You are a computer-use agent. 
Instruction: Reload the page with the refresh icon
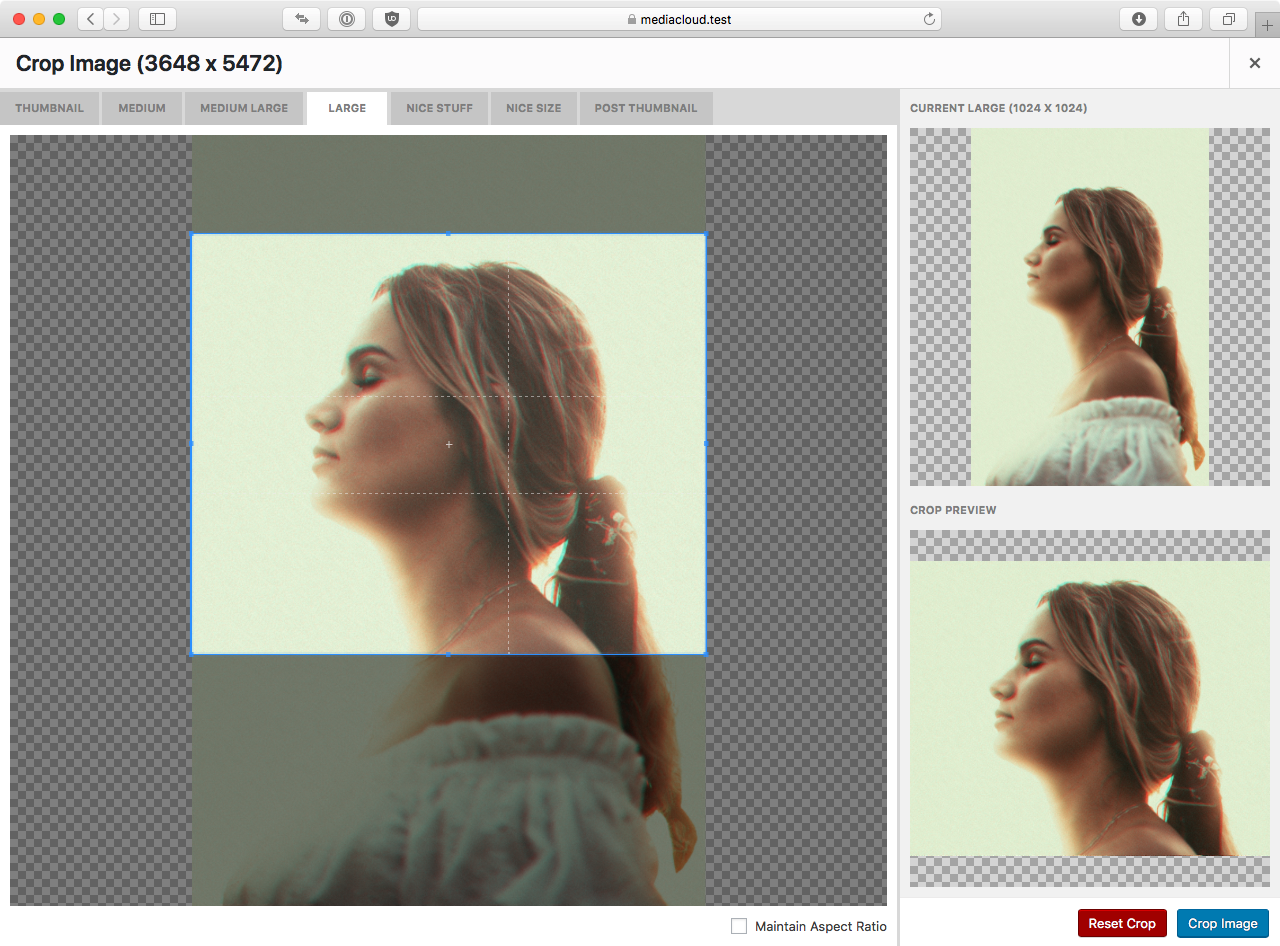[929, 19]
